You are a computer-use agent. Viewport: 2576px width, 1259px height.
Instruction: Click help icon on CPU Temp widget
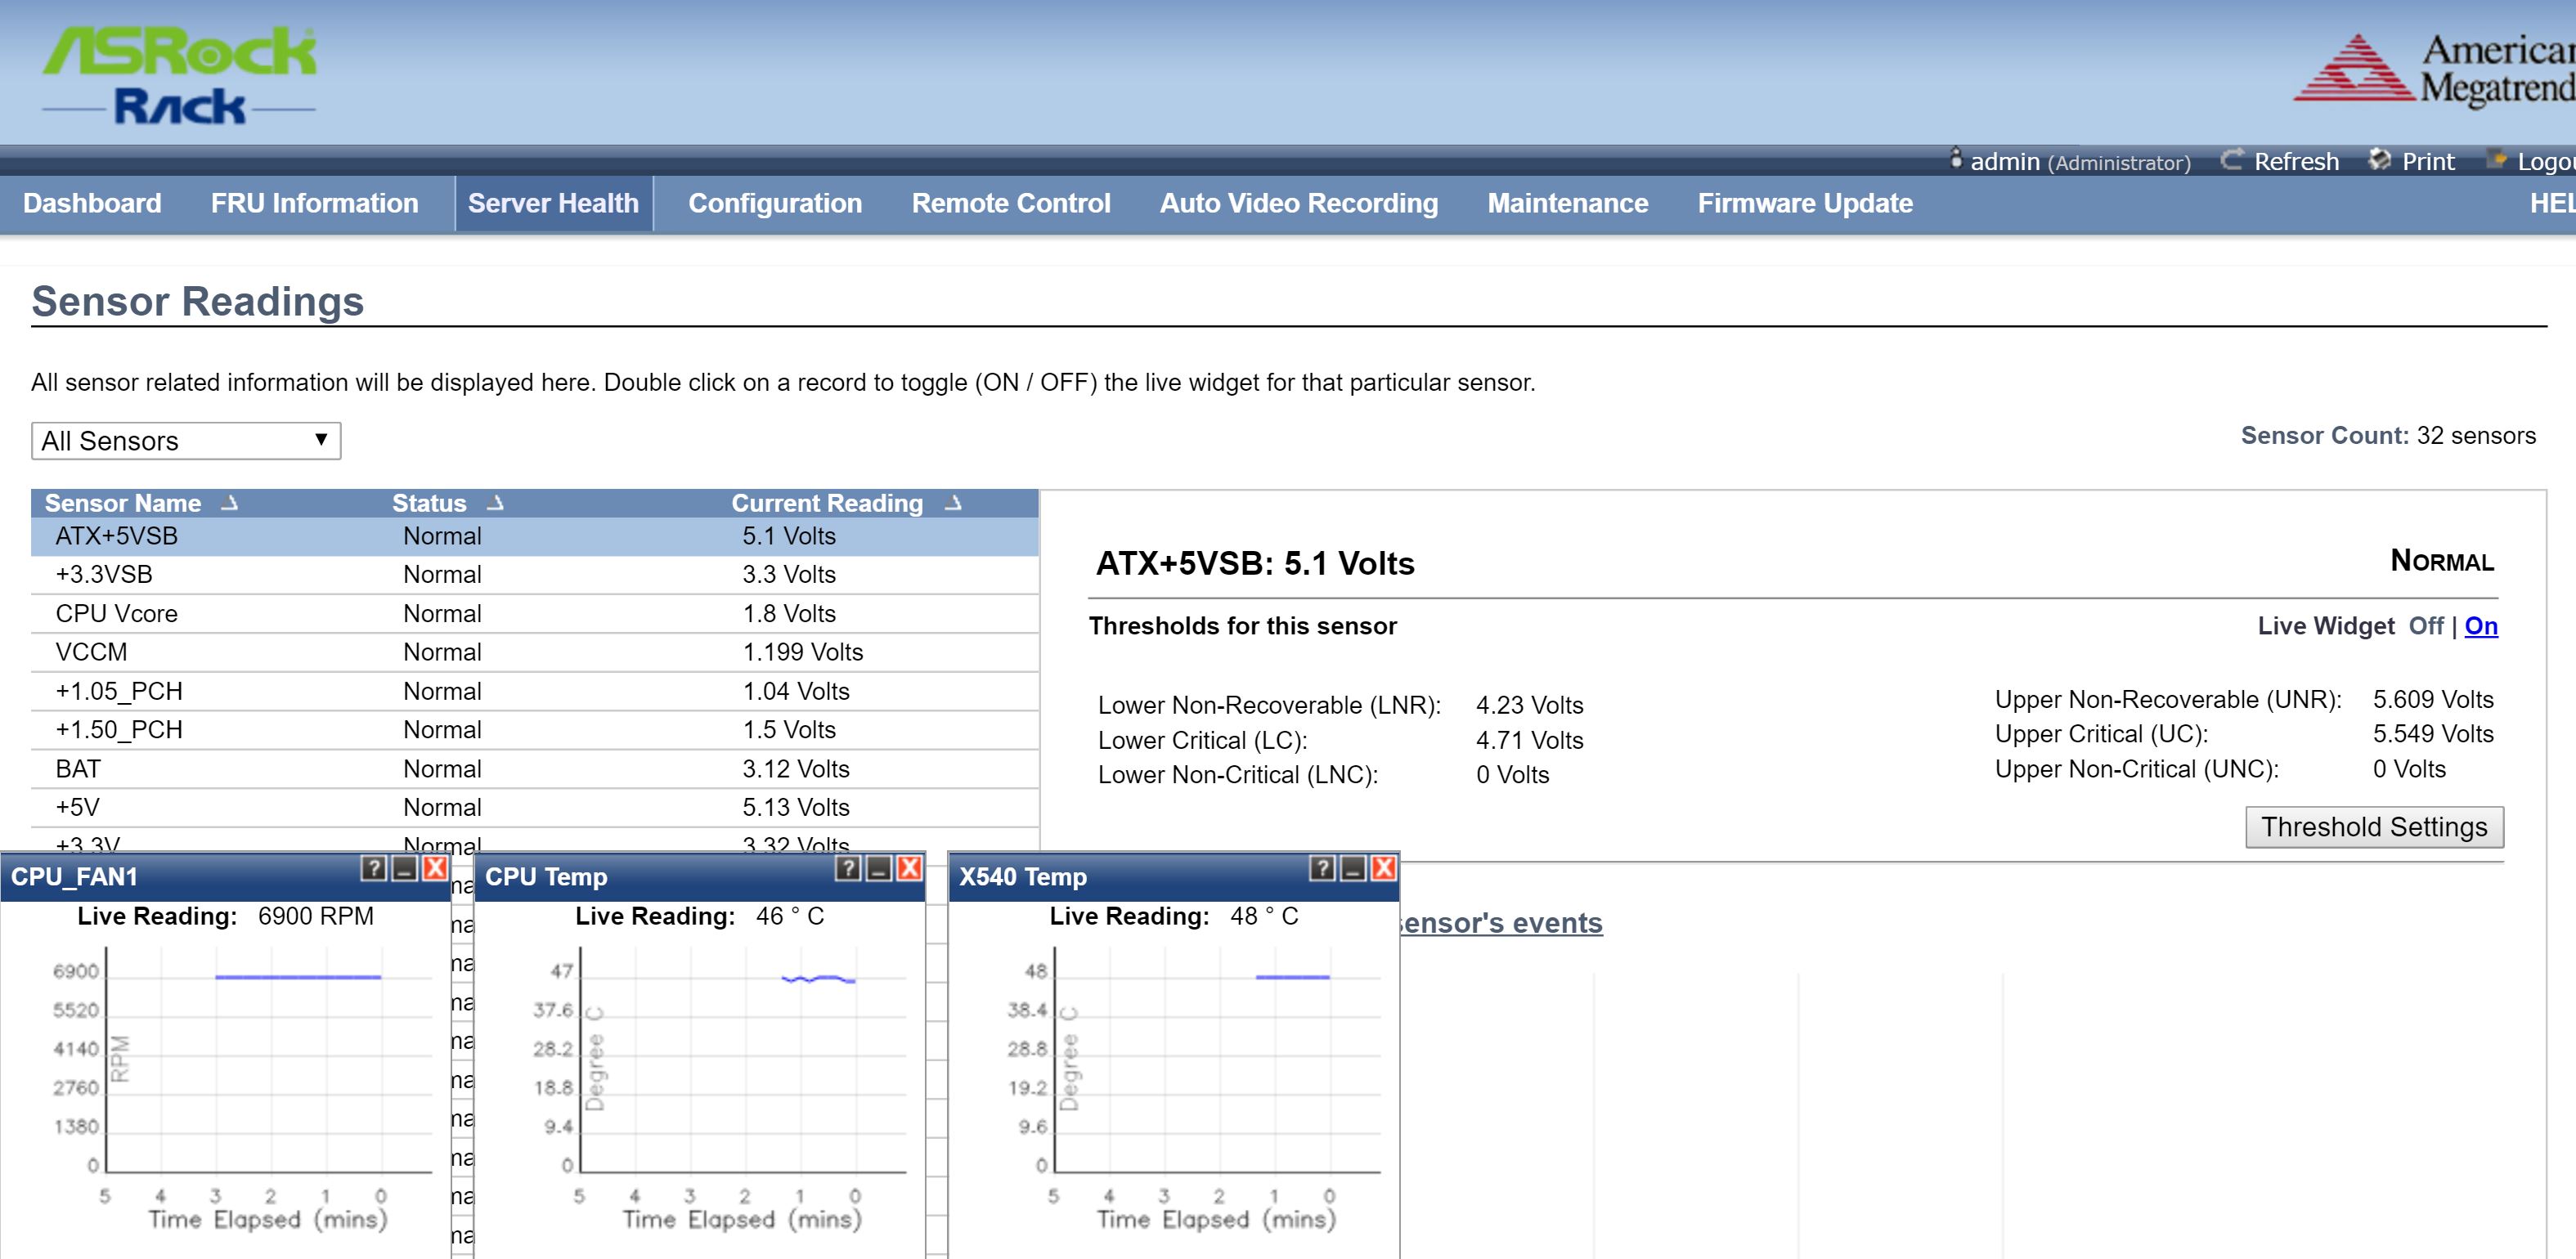tap(847, 868)
